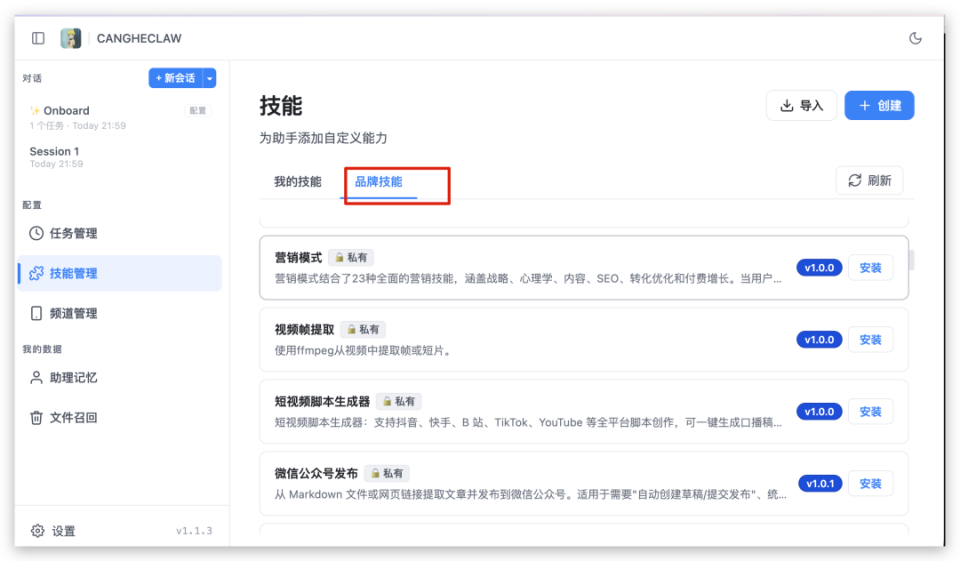Select the 微信公众号发布 skill title
Image resolution: width=960 pixels, height=561 pixels.
(x=316, y=473)
